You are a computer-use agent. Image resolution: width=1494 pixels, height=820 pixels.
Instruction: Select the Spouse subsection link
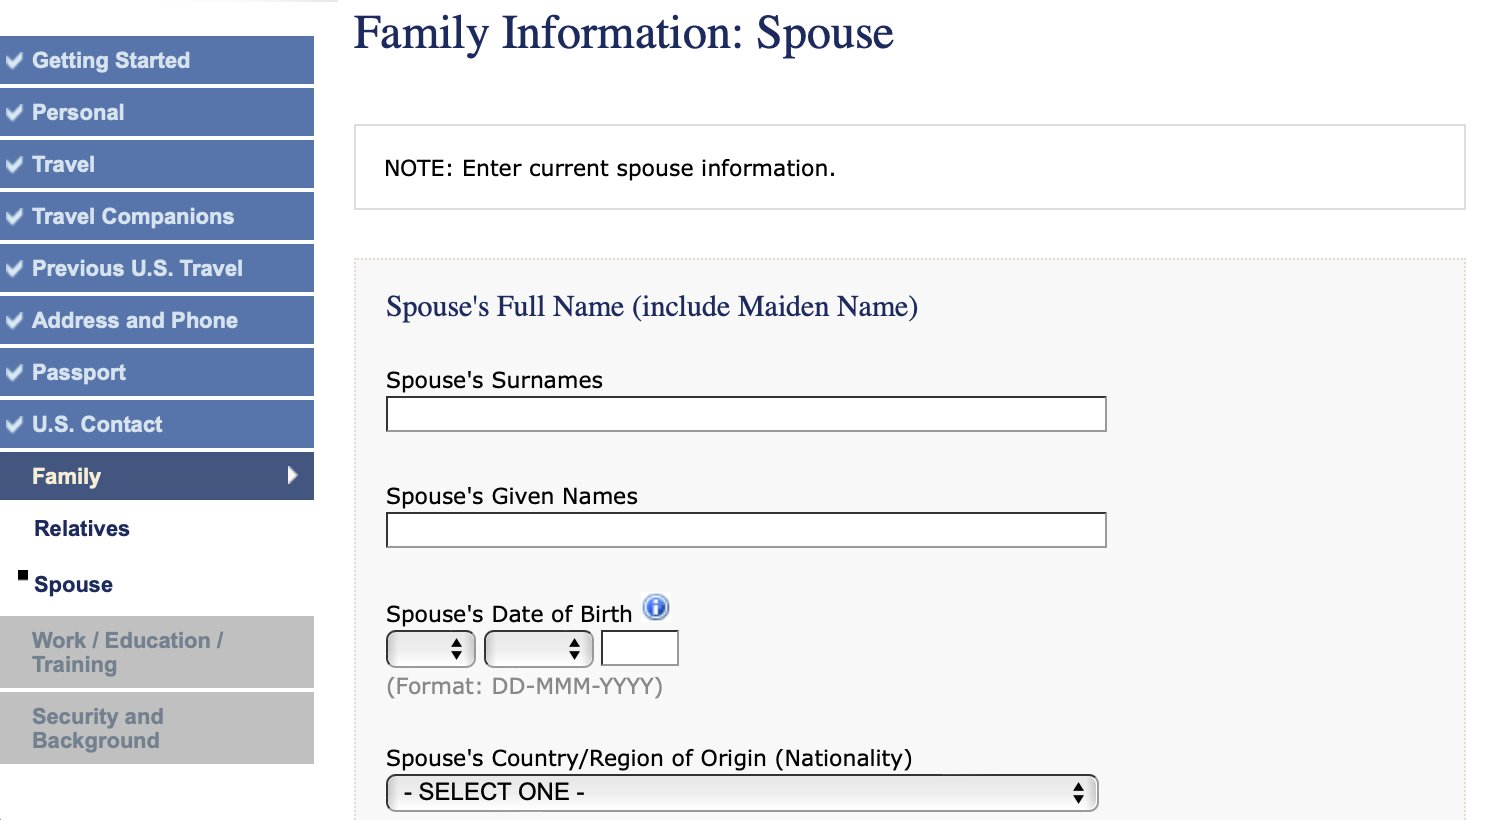click(73, 584)
